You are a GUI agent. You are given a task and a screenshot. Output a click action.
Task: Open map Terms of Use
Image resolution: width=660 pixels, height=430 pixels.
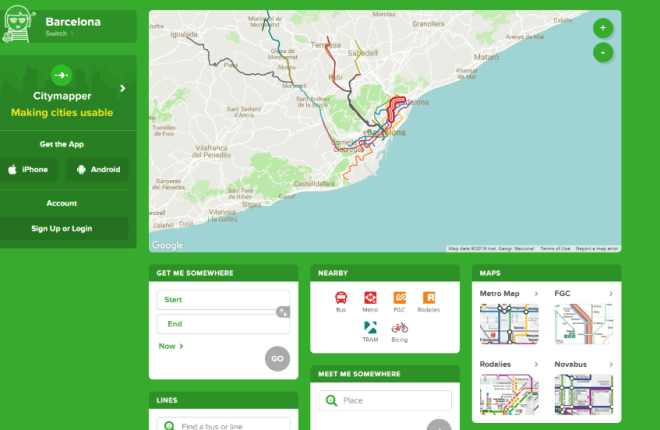pos(555,249)
